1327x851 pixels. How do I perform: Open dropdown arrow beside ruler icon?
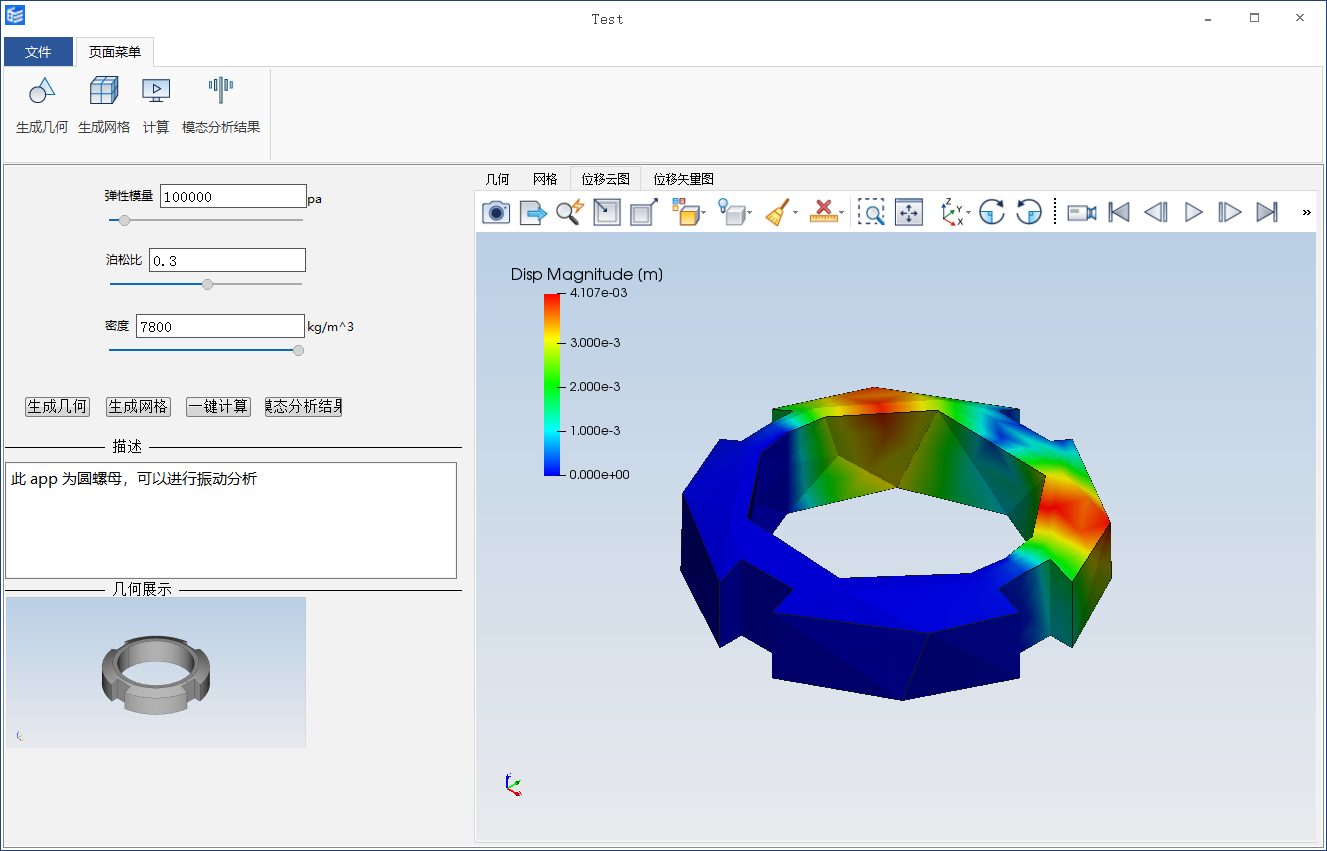pos(842,212)
